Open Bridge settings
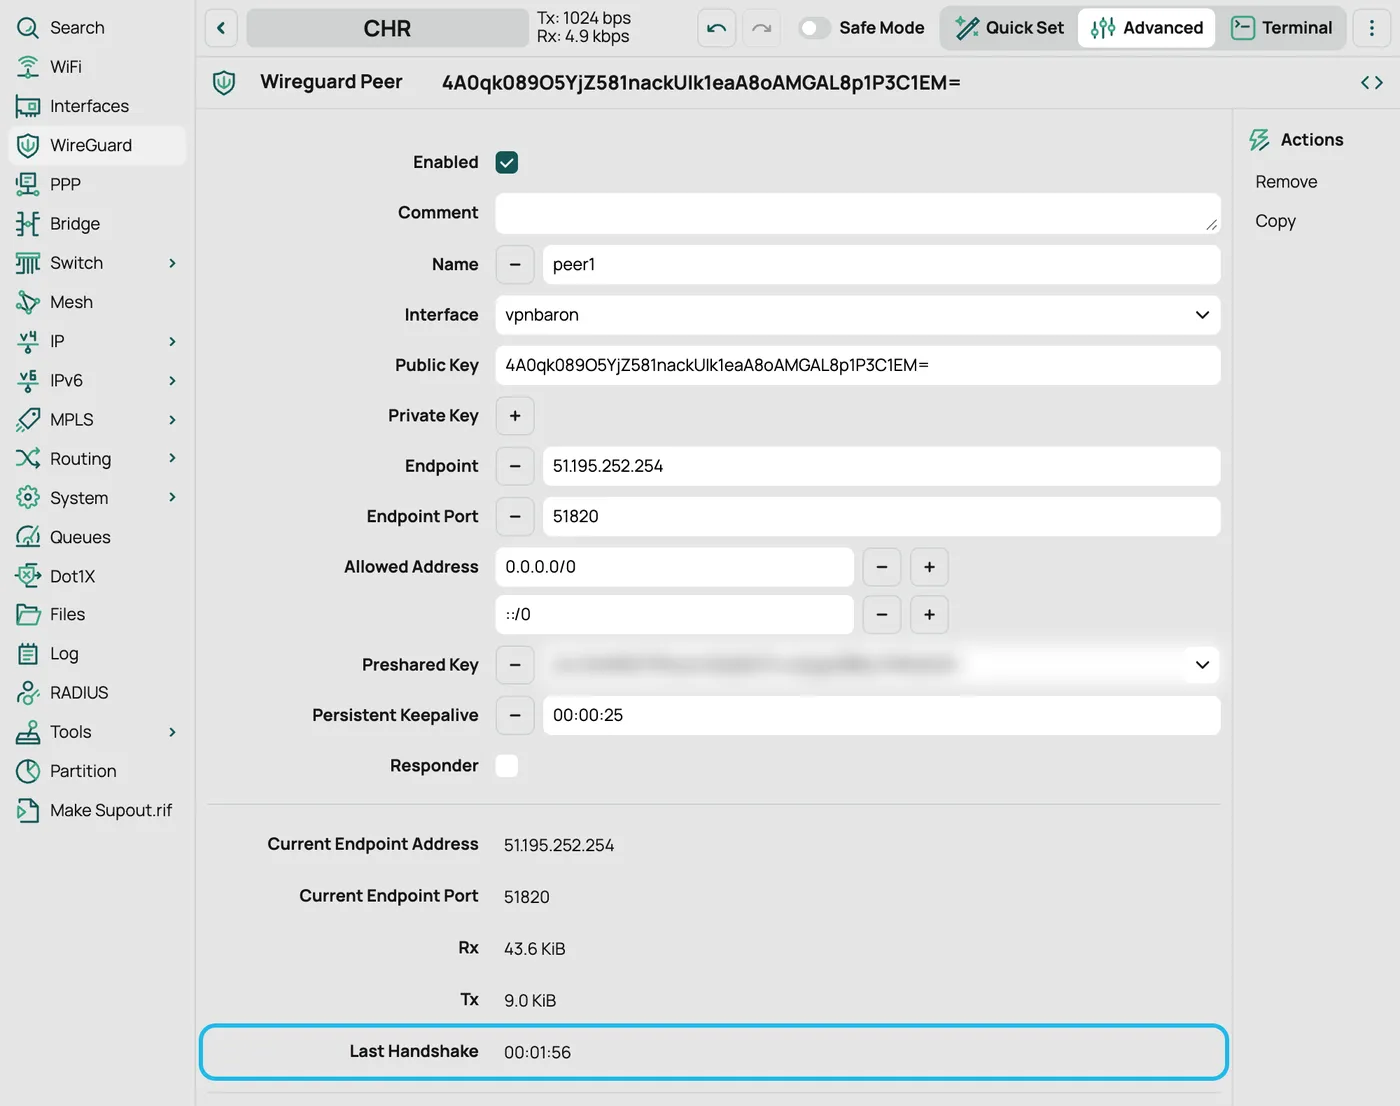 (58, 224)
